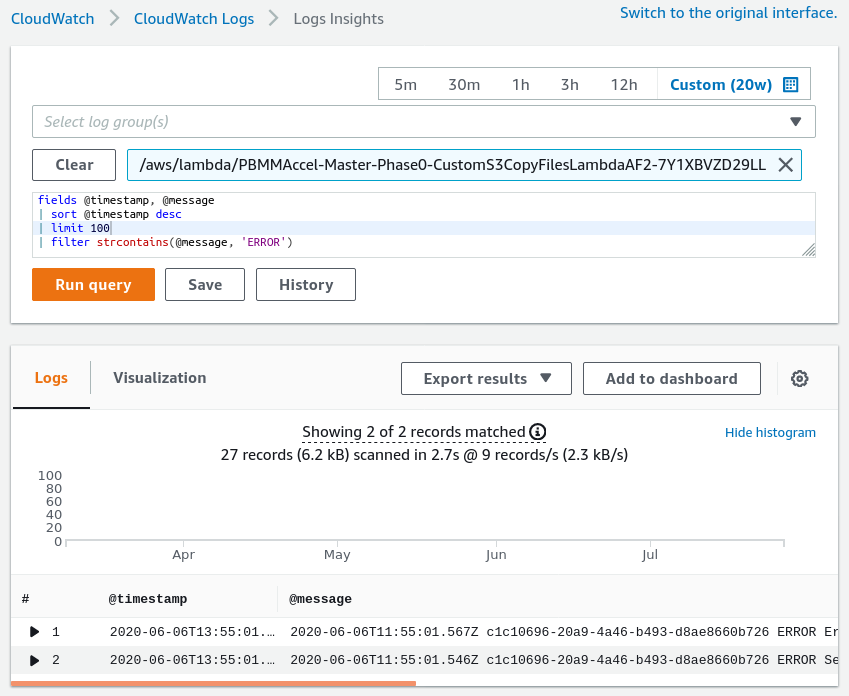The width and height of the screenshot is (849, 696).
Task: Hide the histogram
Action: [x=770, y=433]
